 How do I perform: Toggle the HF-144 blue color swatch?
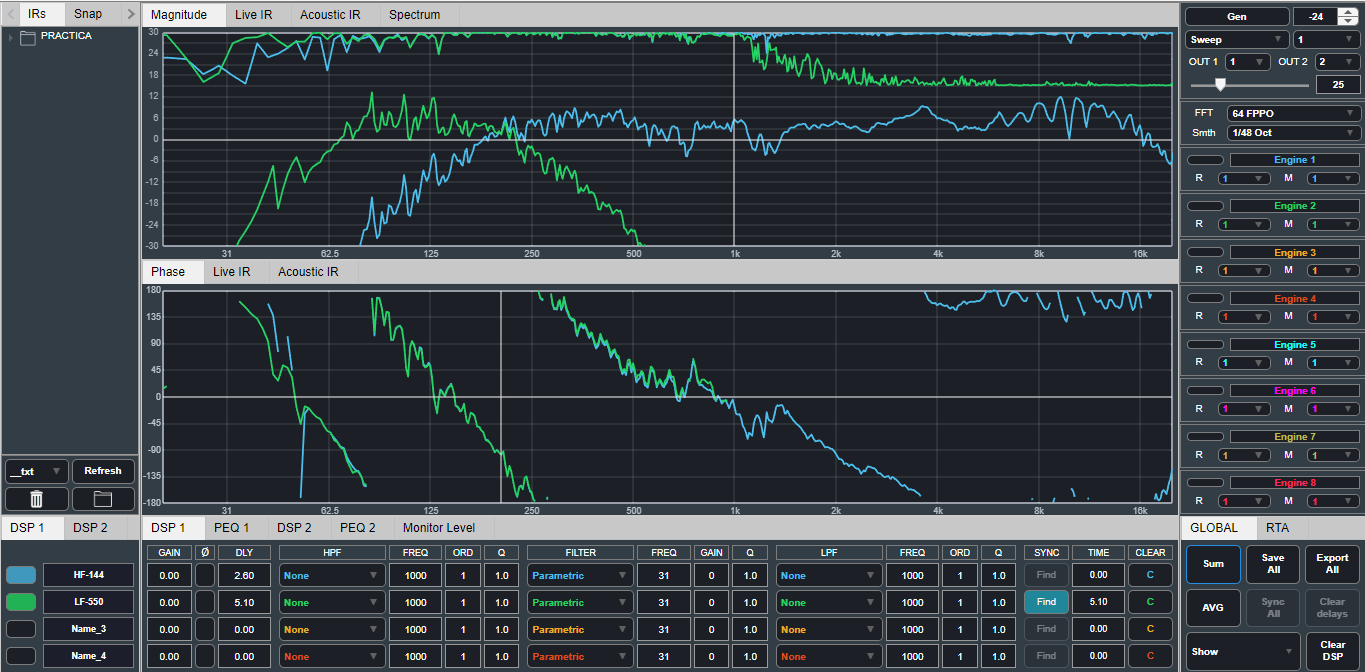[21, 575]
